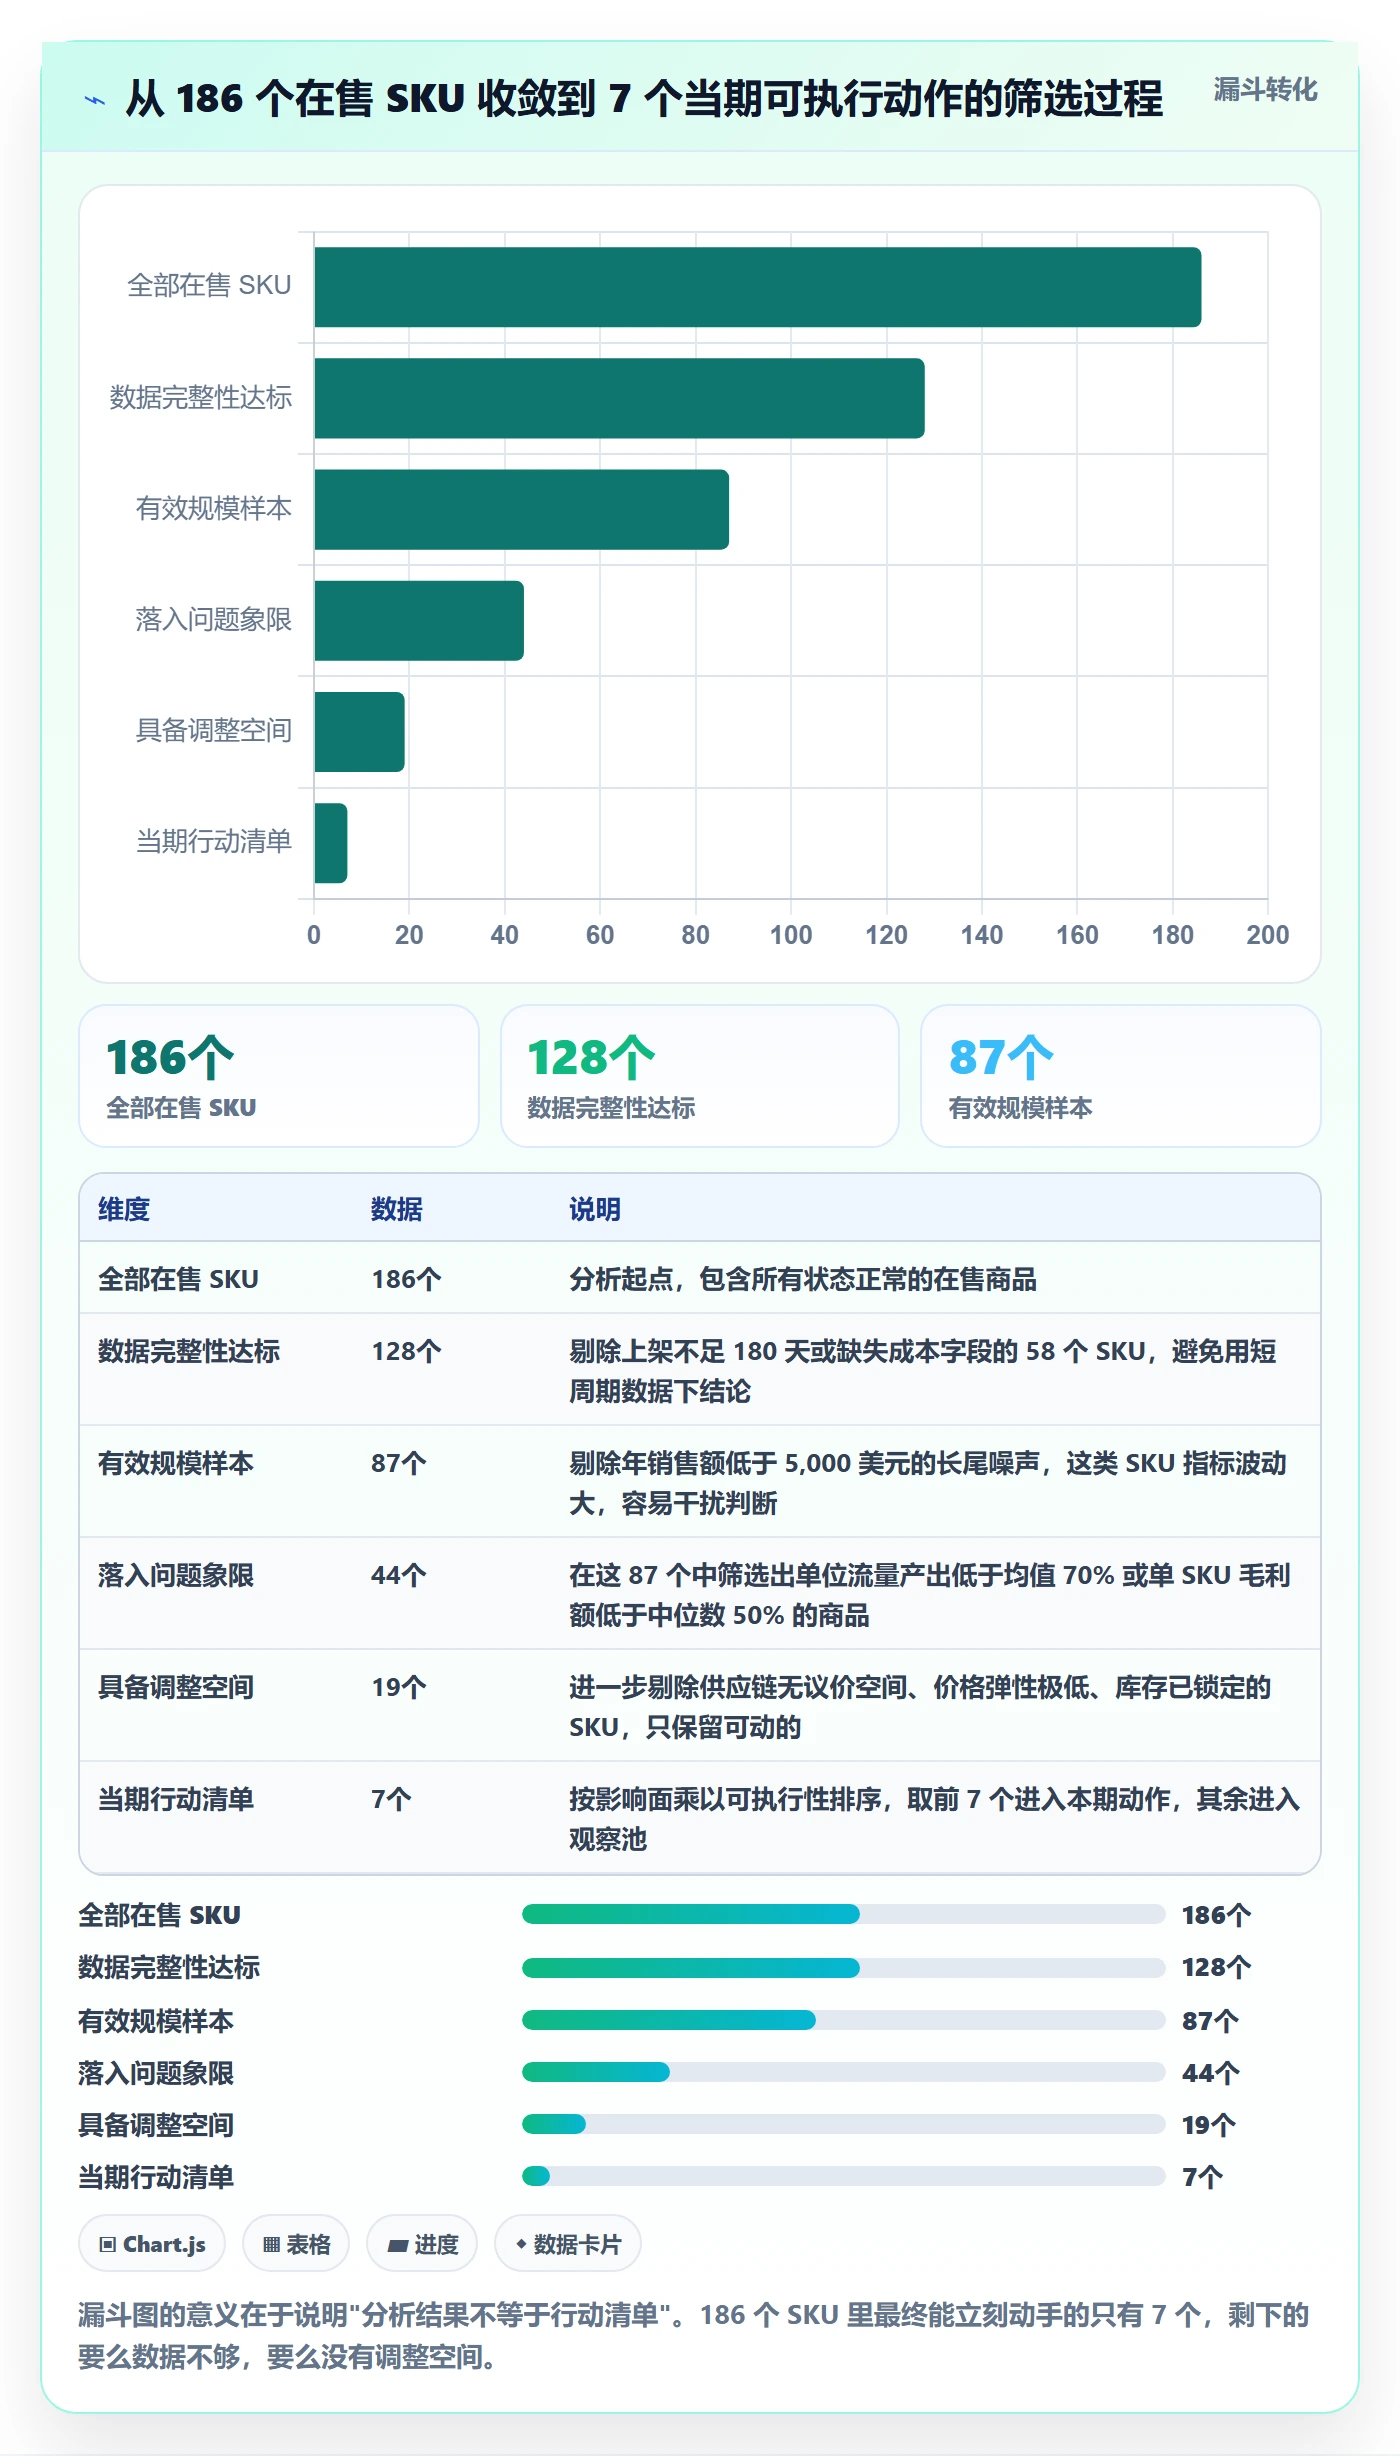Click the progress bar for 当期行动清单
1400x2456 pixels.
pos(844,2176)
